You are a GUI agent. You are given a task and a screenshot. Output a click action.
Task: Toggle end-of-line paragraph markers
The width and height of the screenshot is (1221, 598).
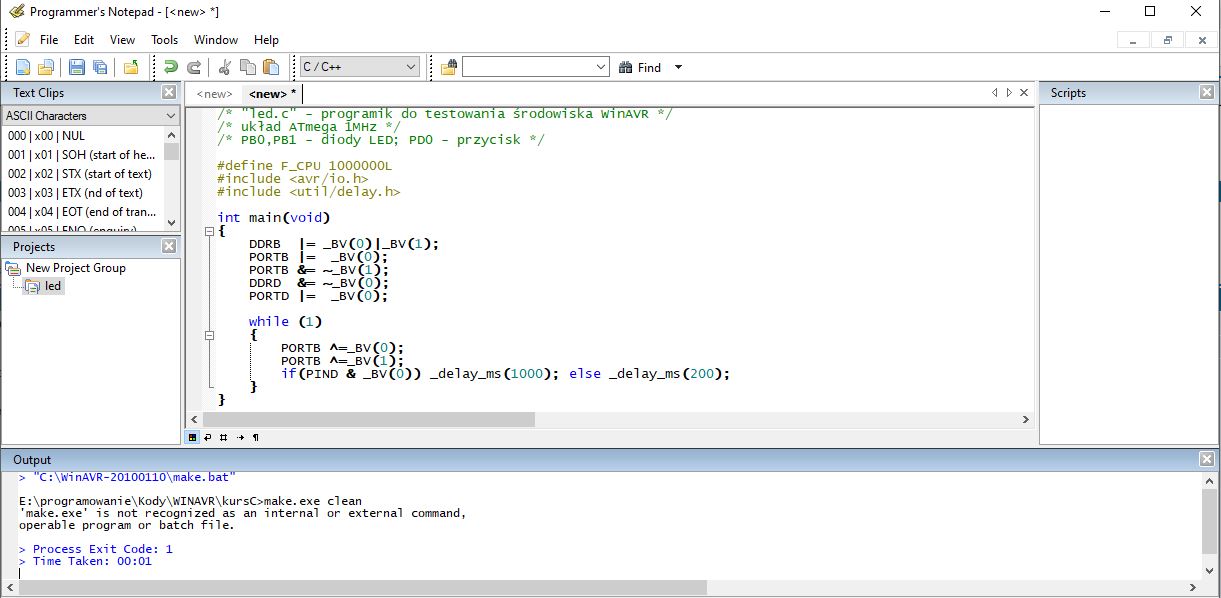(x=256, y=437)
